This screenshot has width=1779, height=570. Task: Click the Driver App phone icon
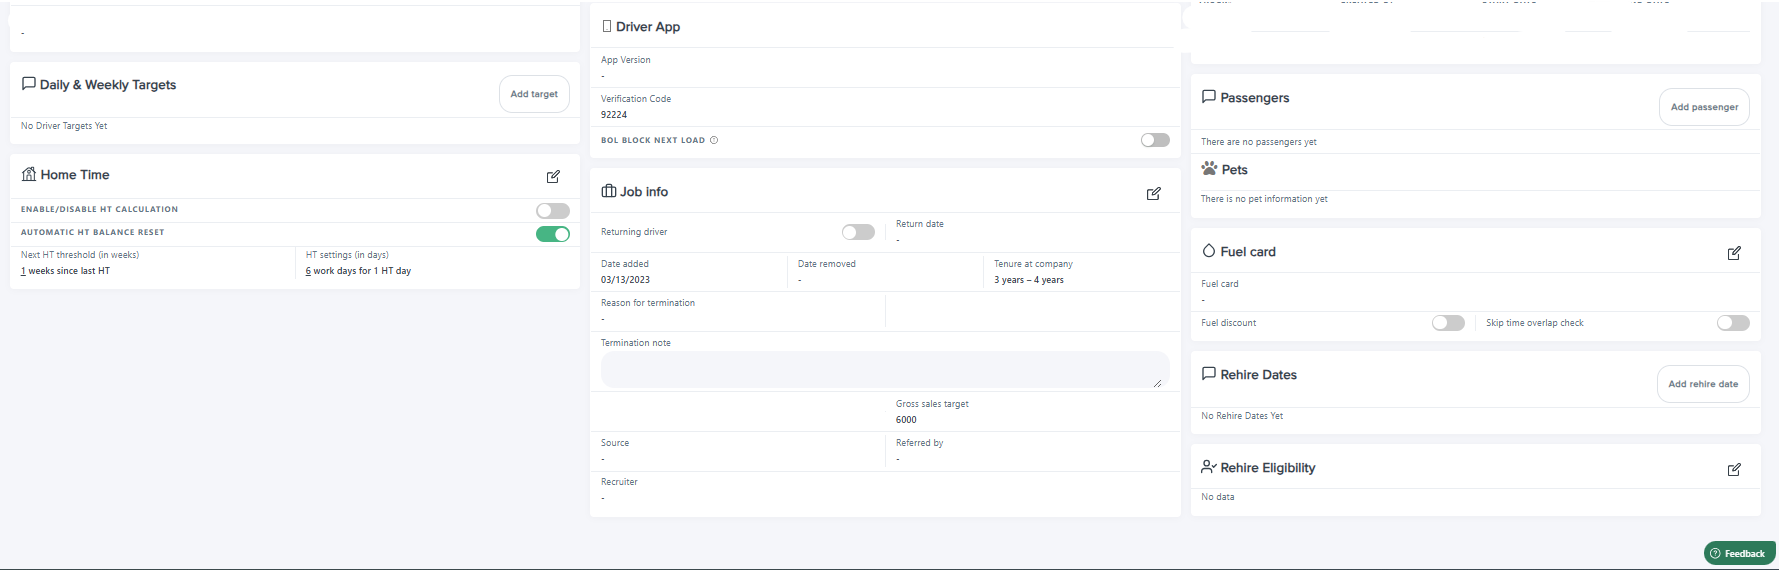[607, 26]
